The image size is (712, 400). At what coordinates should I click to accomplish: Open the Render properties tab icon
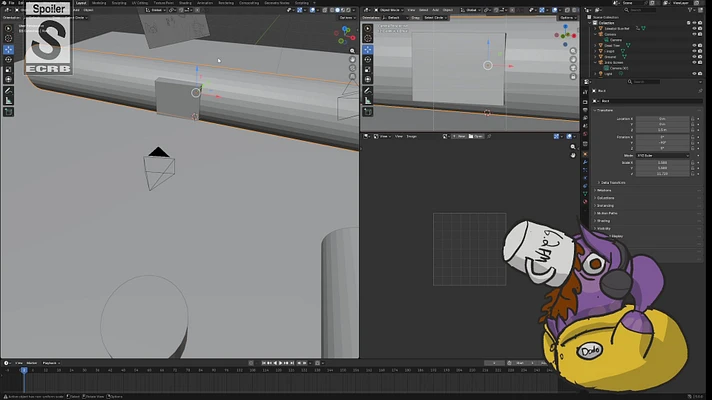tap(585, 102)
